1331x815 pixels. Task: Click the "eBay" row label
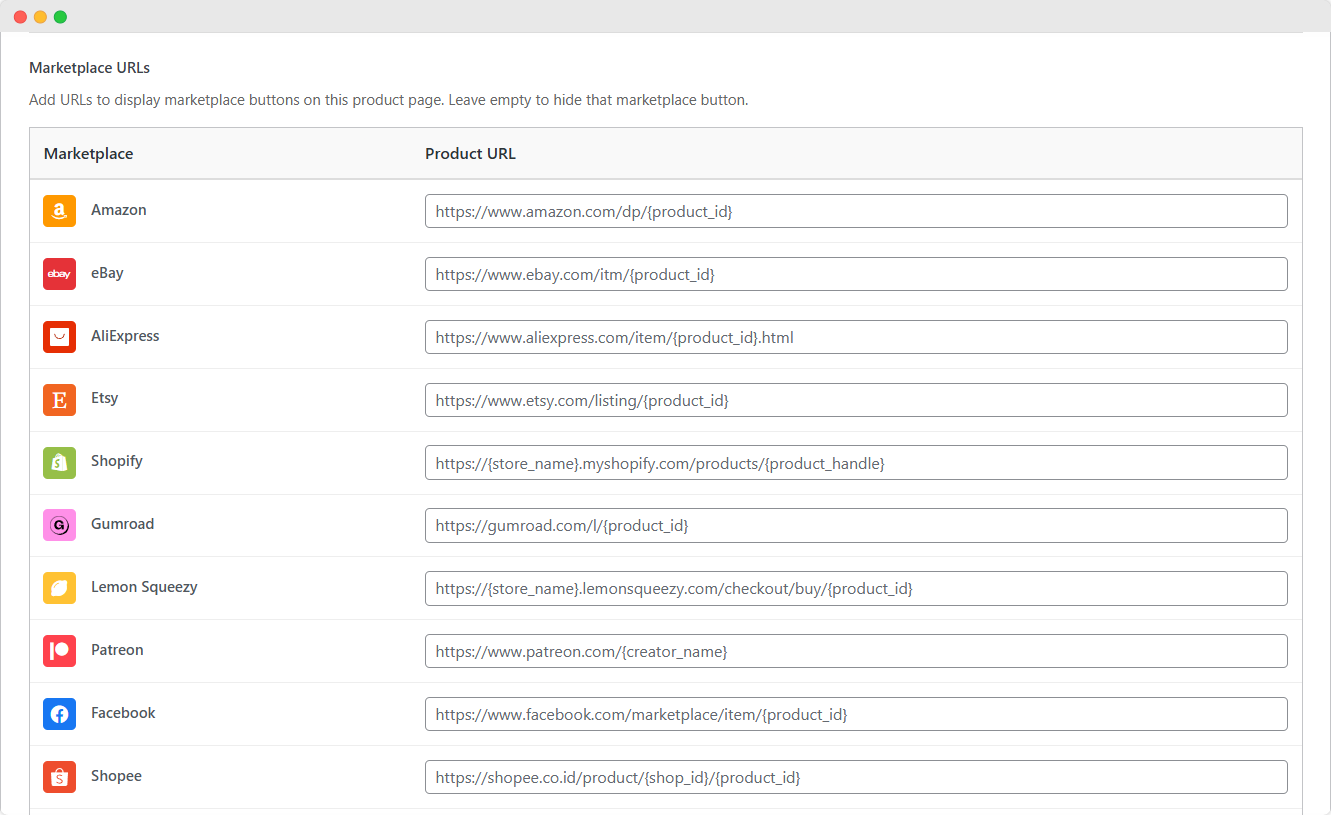tap(107, 273)
